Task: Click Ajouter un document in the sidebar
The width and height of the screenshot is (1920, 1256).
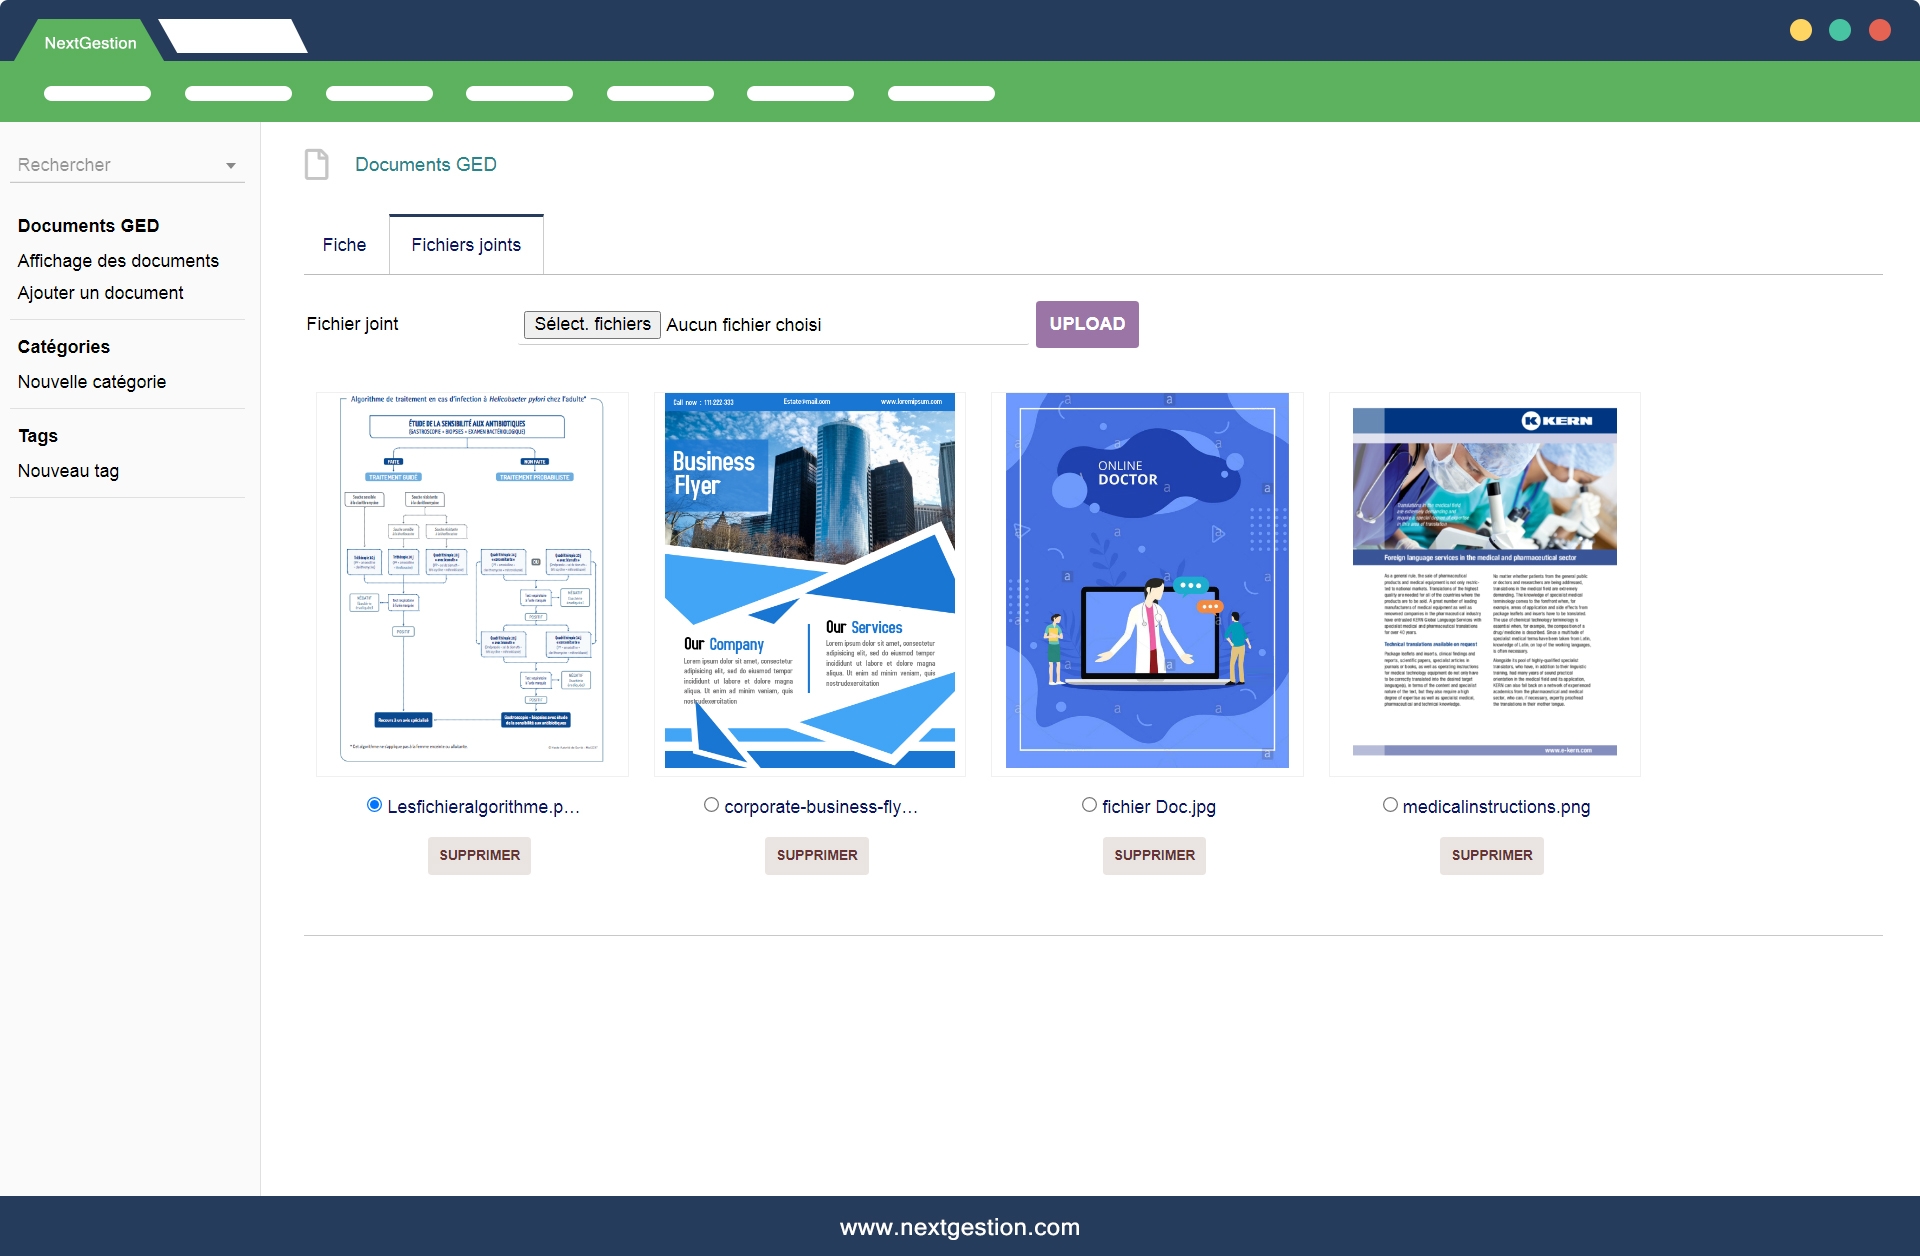Action: [x=101, y=293]
